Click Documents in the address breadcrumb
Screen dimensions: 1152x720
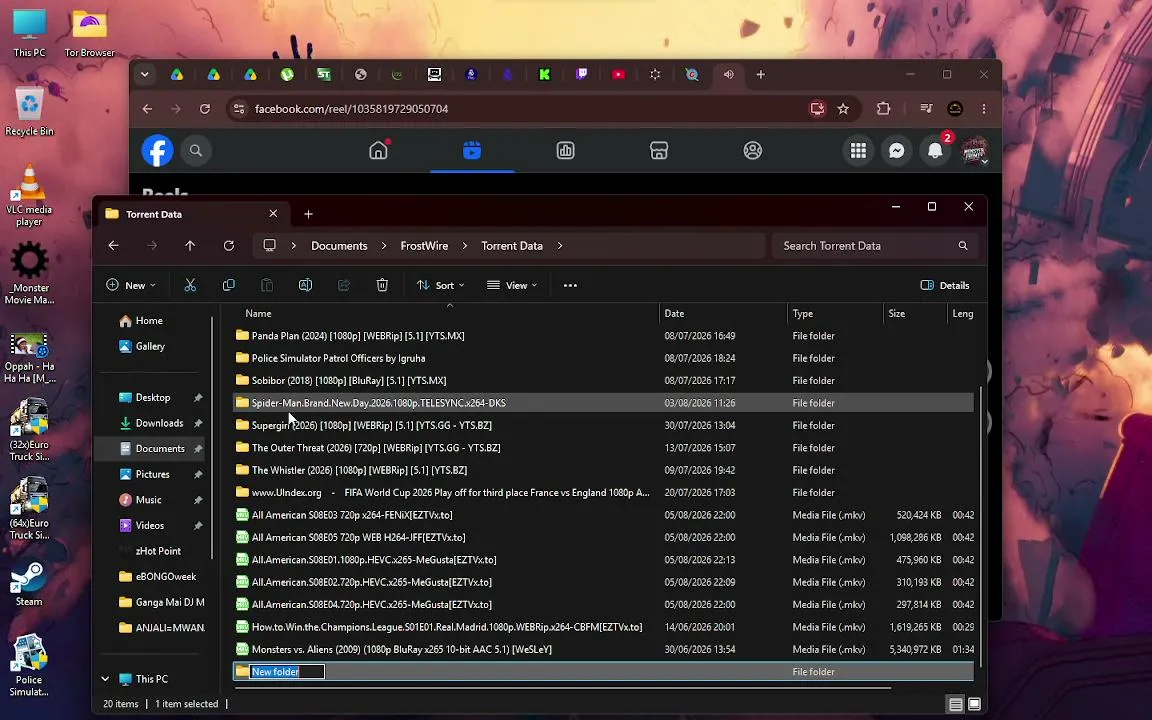point(339,245)
